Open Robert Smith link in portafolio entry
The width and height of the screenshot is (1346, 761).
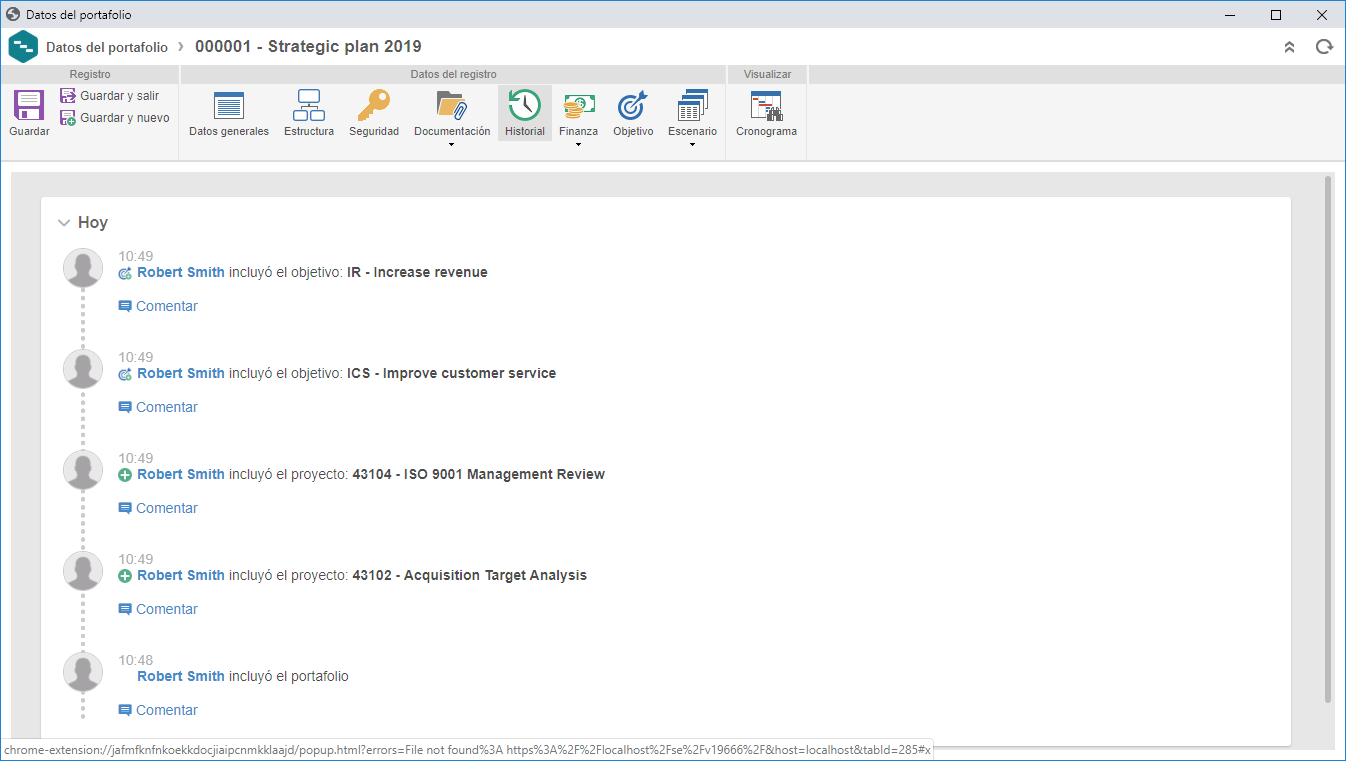[181, 676]
